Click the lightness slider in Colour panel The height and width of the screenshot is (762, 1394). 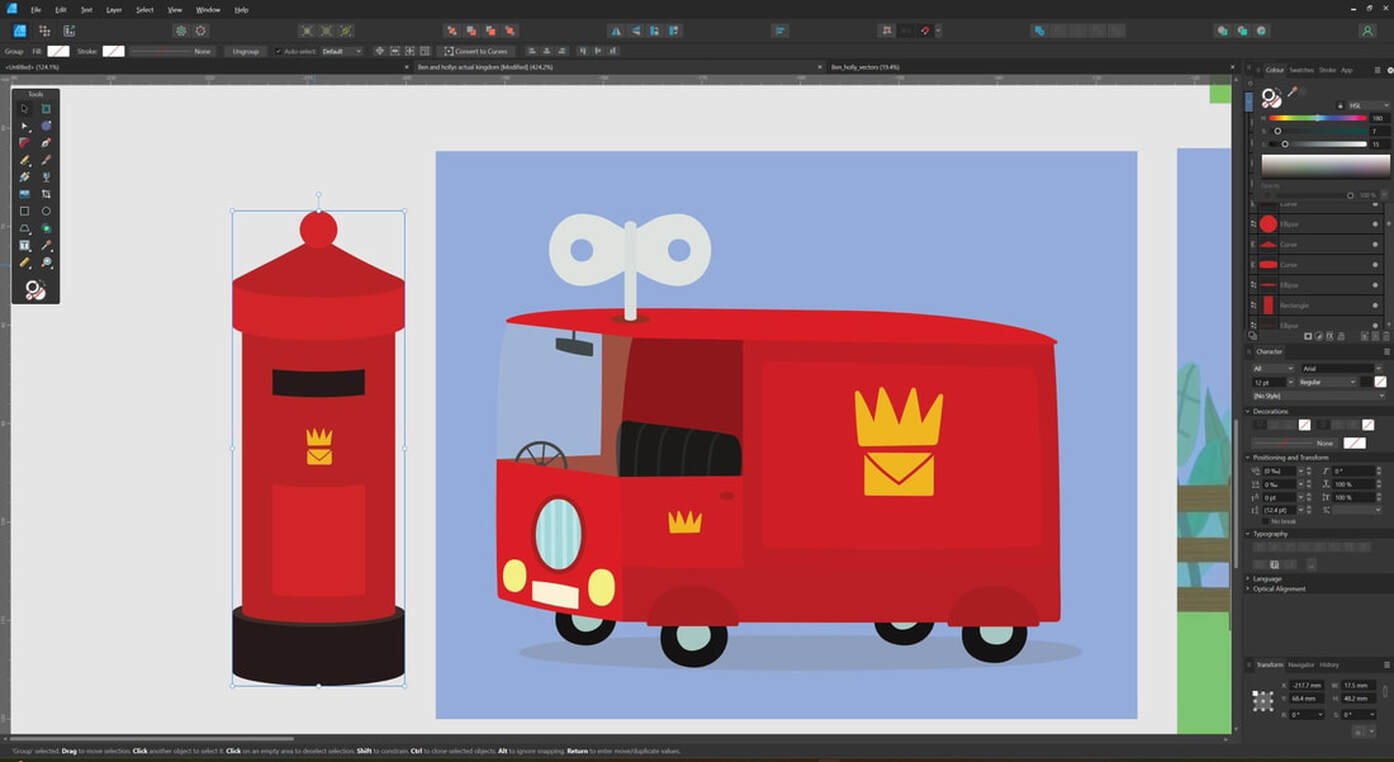1318,144
